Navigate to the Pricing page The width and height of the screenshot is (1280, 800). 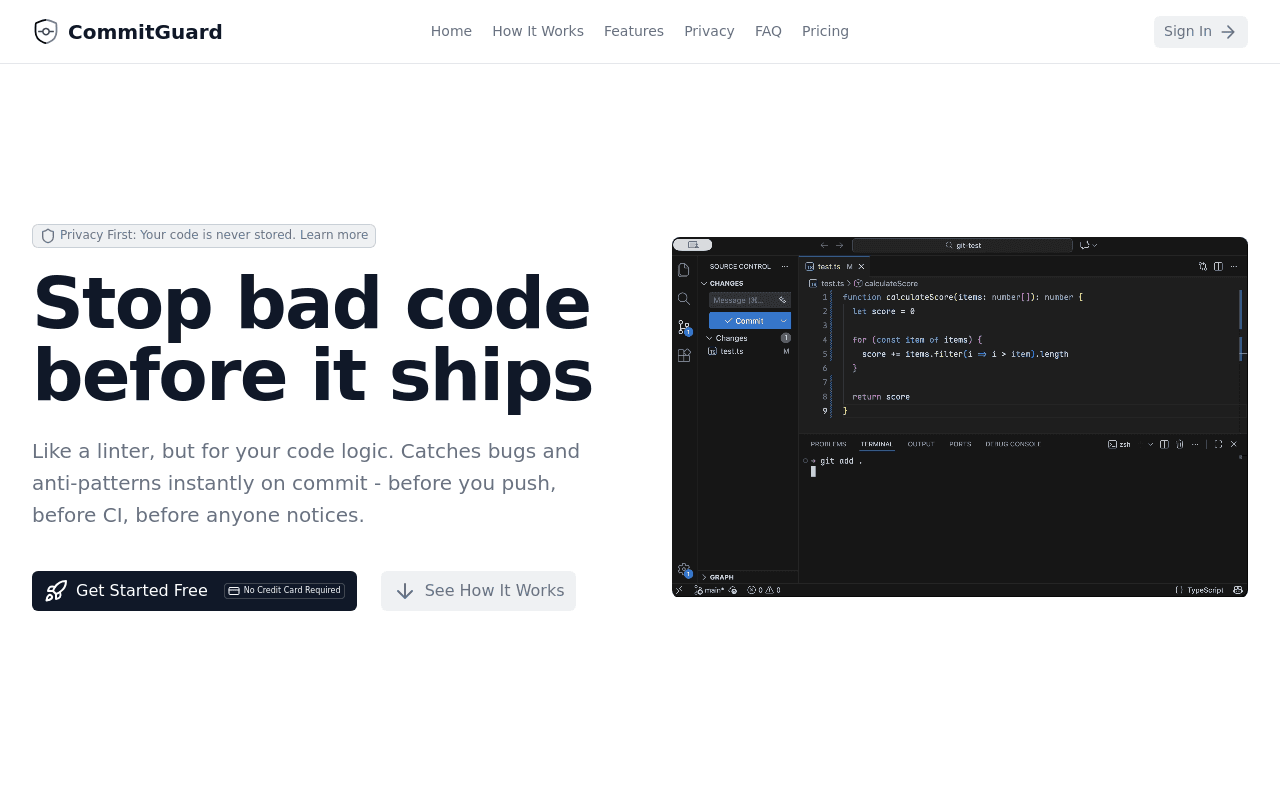coord(825,31)
